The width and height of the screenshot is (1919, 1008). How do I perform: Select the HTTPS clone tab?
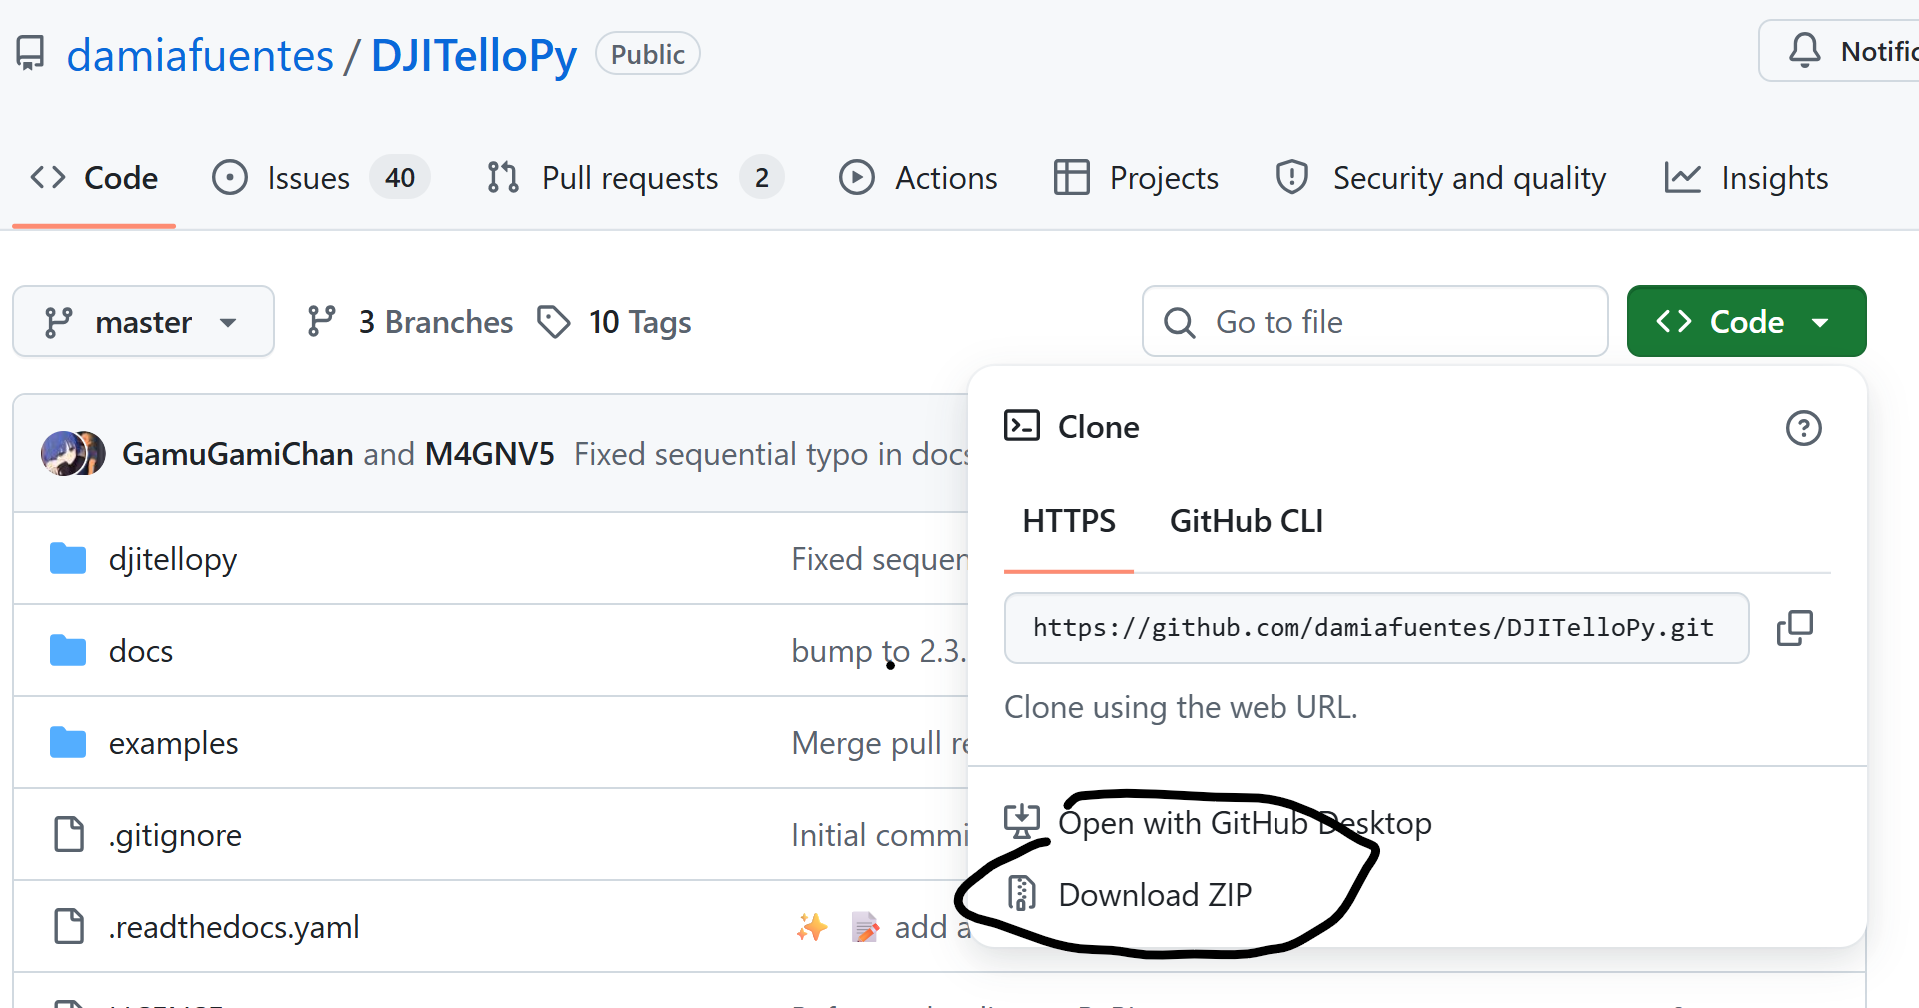pyautogui.click(x=1069, y=521)
